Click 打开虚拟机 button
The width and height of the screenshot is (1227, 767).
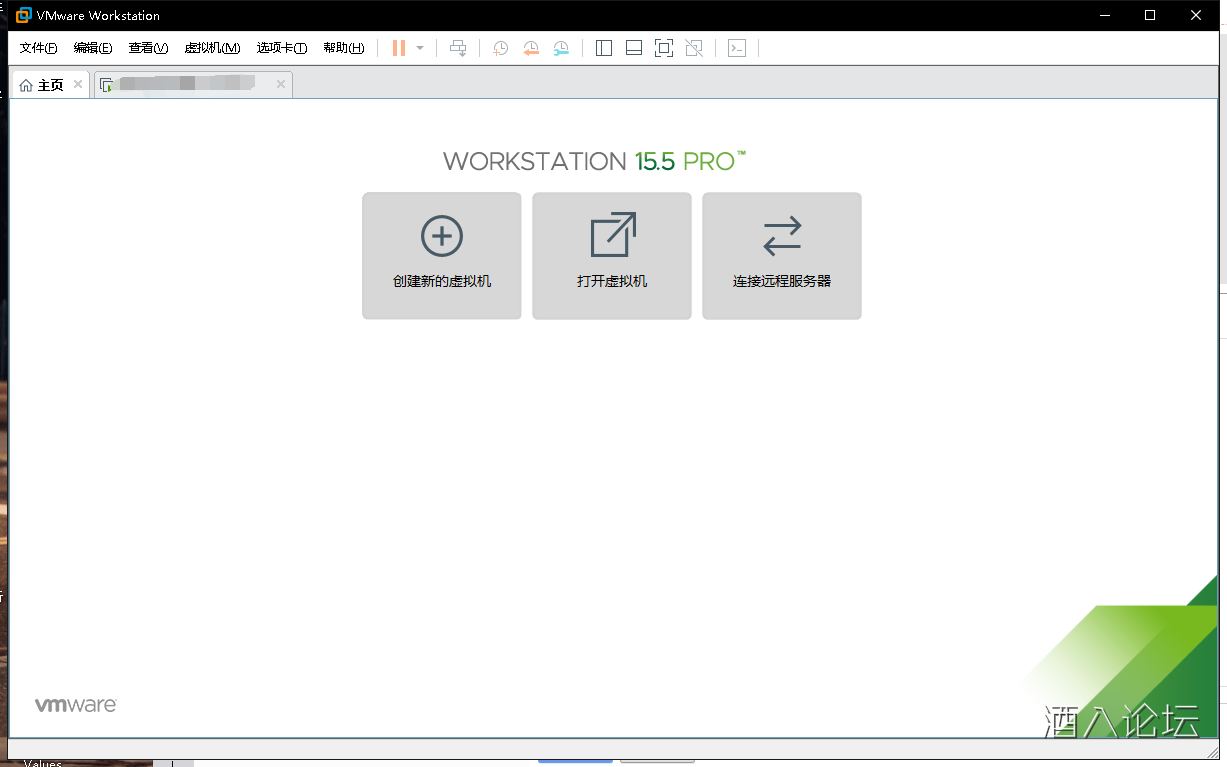612,256
